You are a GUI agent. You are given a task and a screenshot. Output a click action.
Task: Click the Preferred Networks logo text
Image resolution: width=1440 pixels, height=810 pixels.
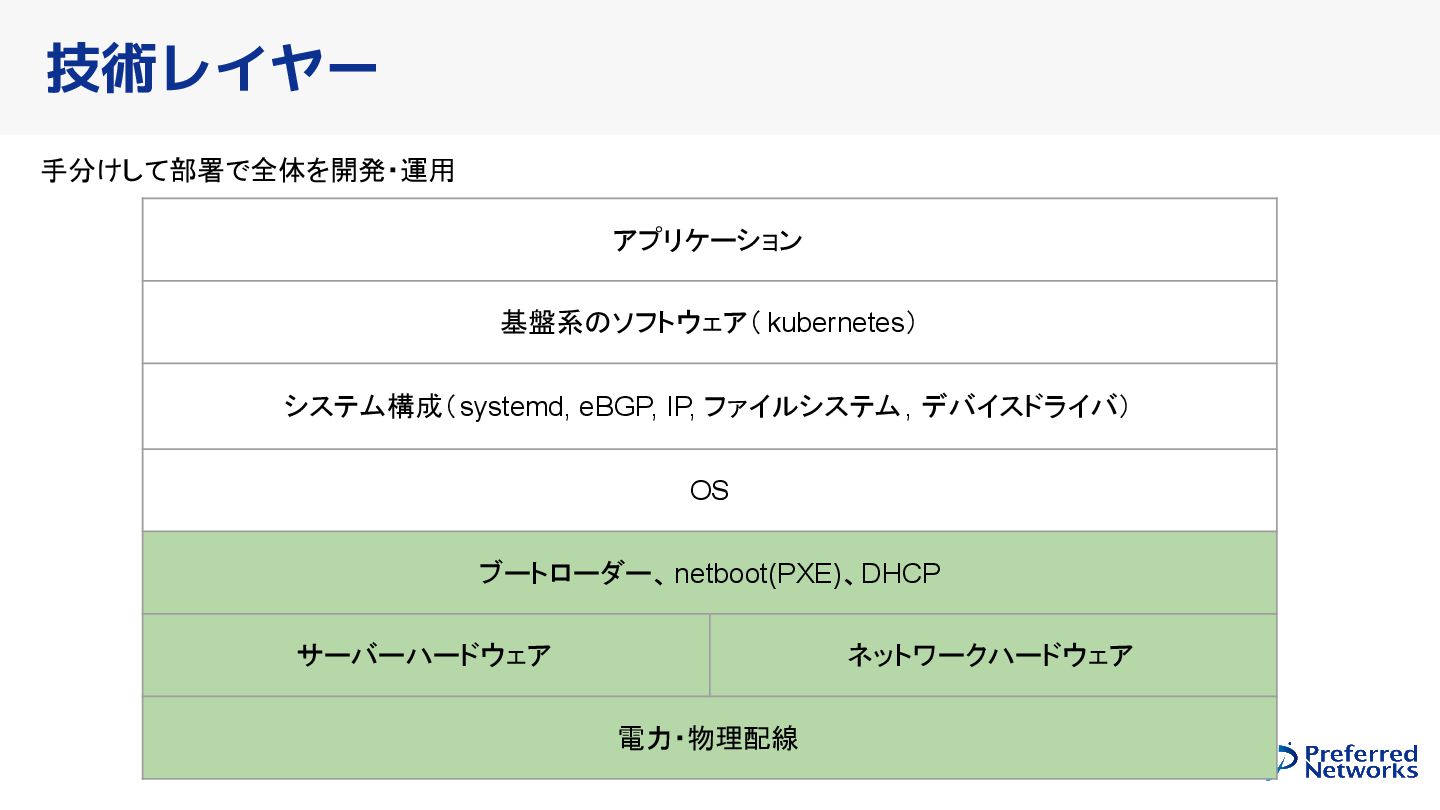click(1361, 762)
